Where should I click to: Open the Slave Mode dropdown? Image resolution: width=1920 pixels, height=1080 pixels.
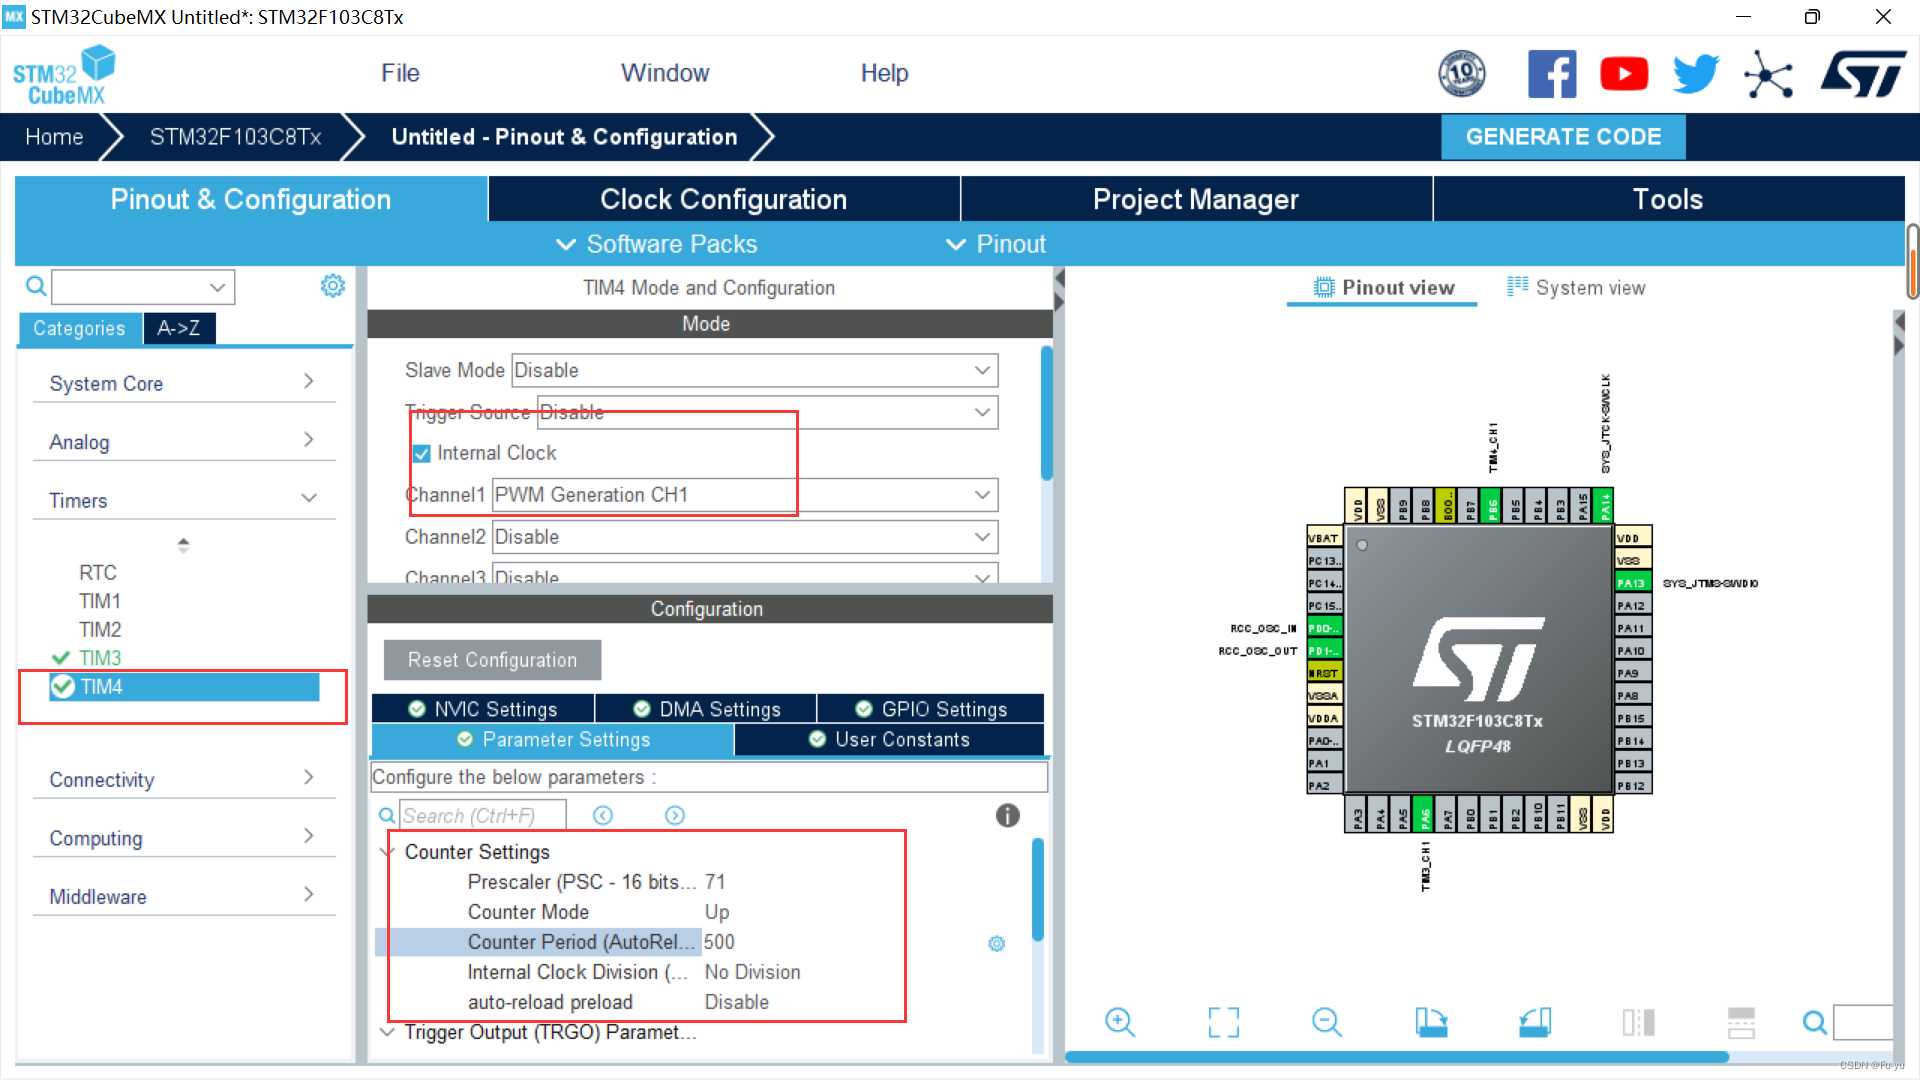click(754, 370)
